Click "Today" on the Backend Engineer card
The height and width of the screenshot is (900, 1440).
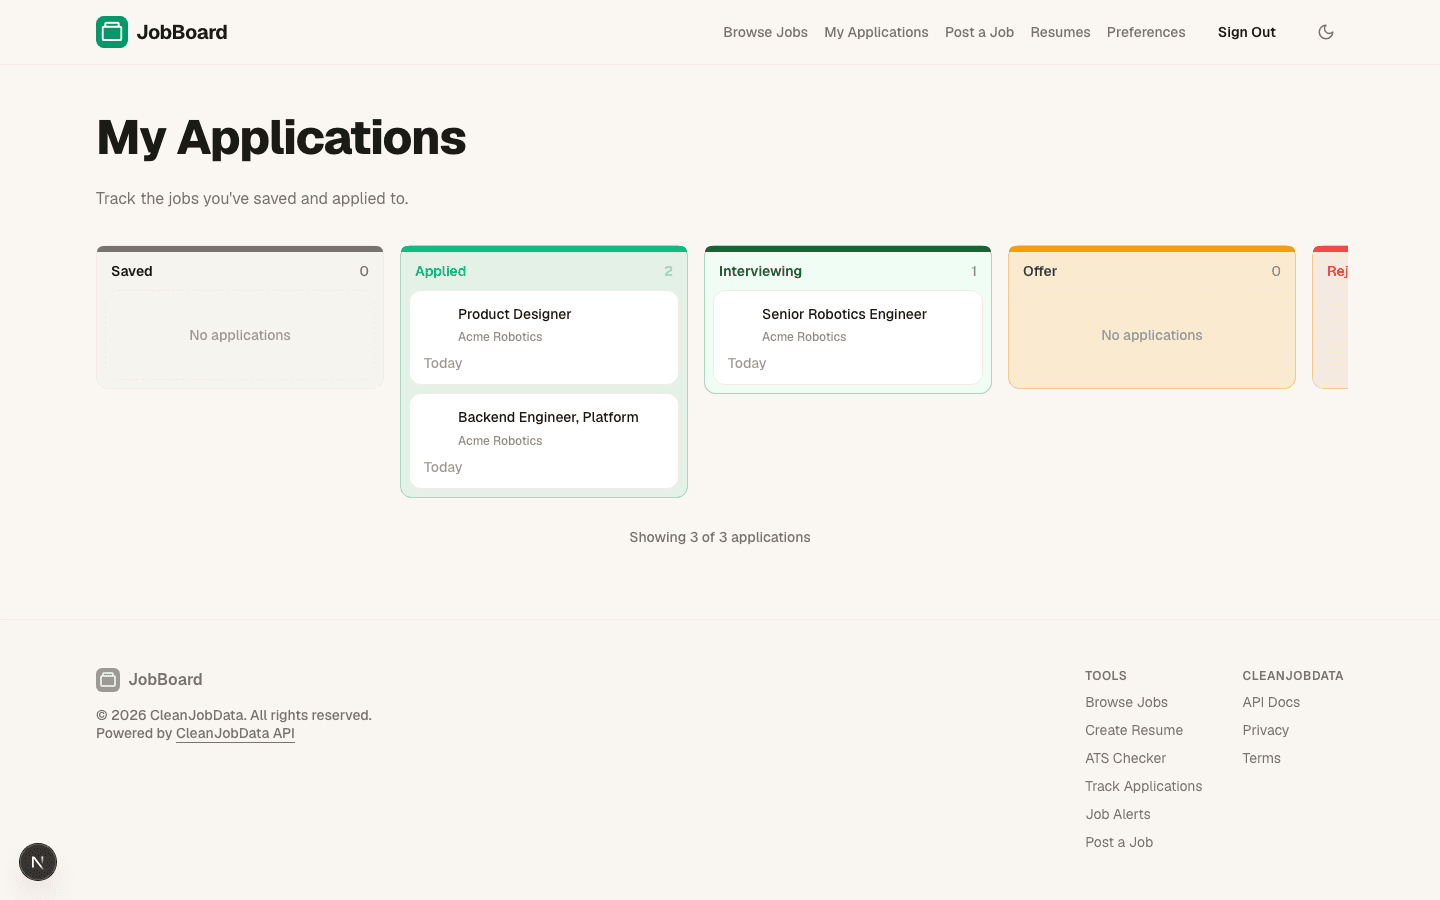click(x=443, y=467)
